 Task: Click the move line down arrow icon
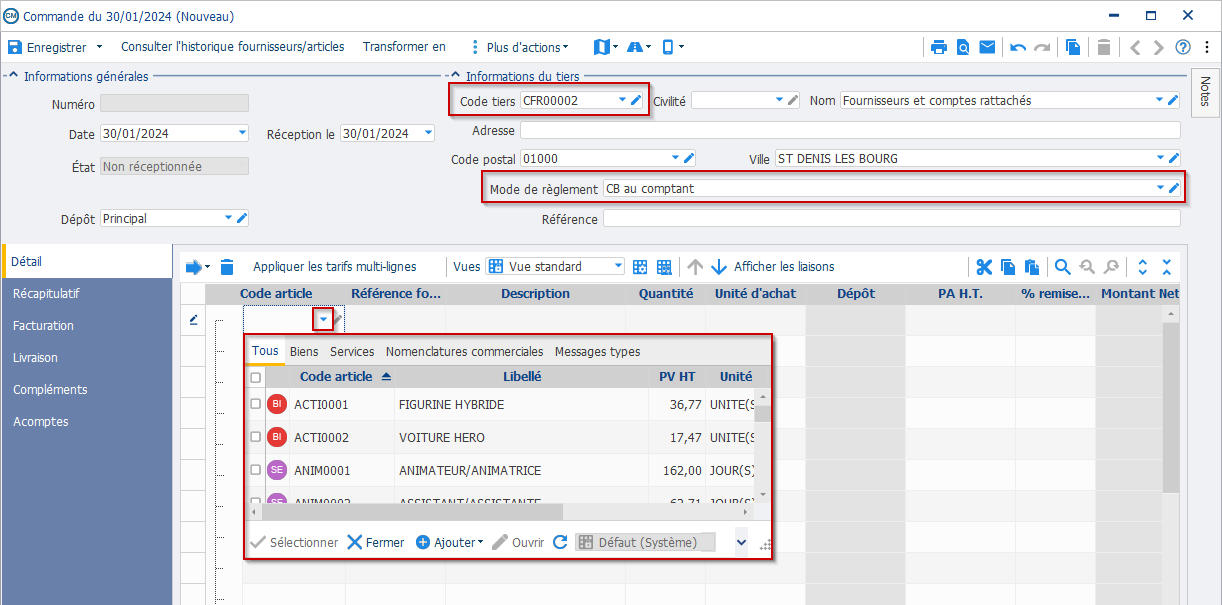pos(719,267)
